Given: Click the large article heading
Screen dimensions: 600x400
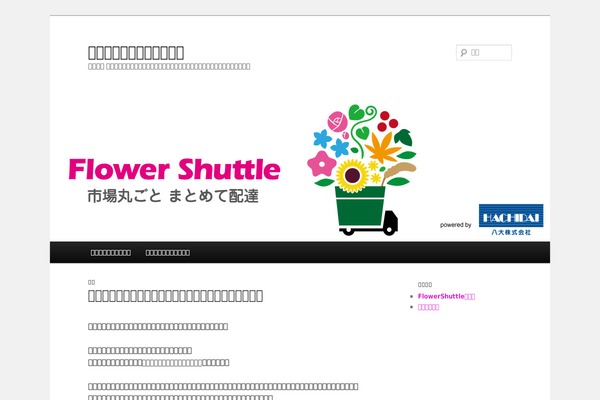Looking at the screenshot, I should [175, 296].
